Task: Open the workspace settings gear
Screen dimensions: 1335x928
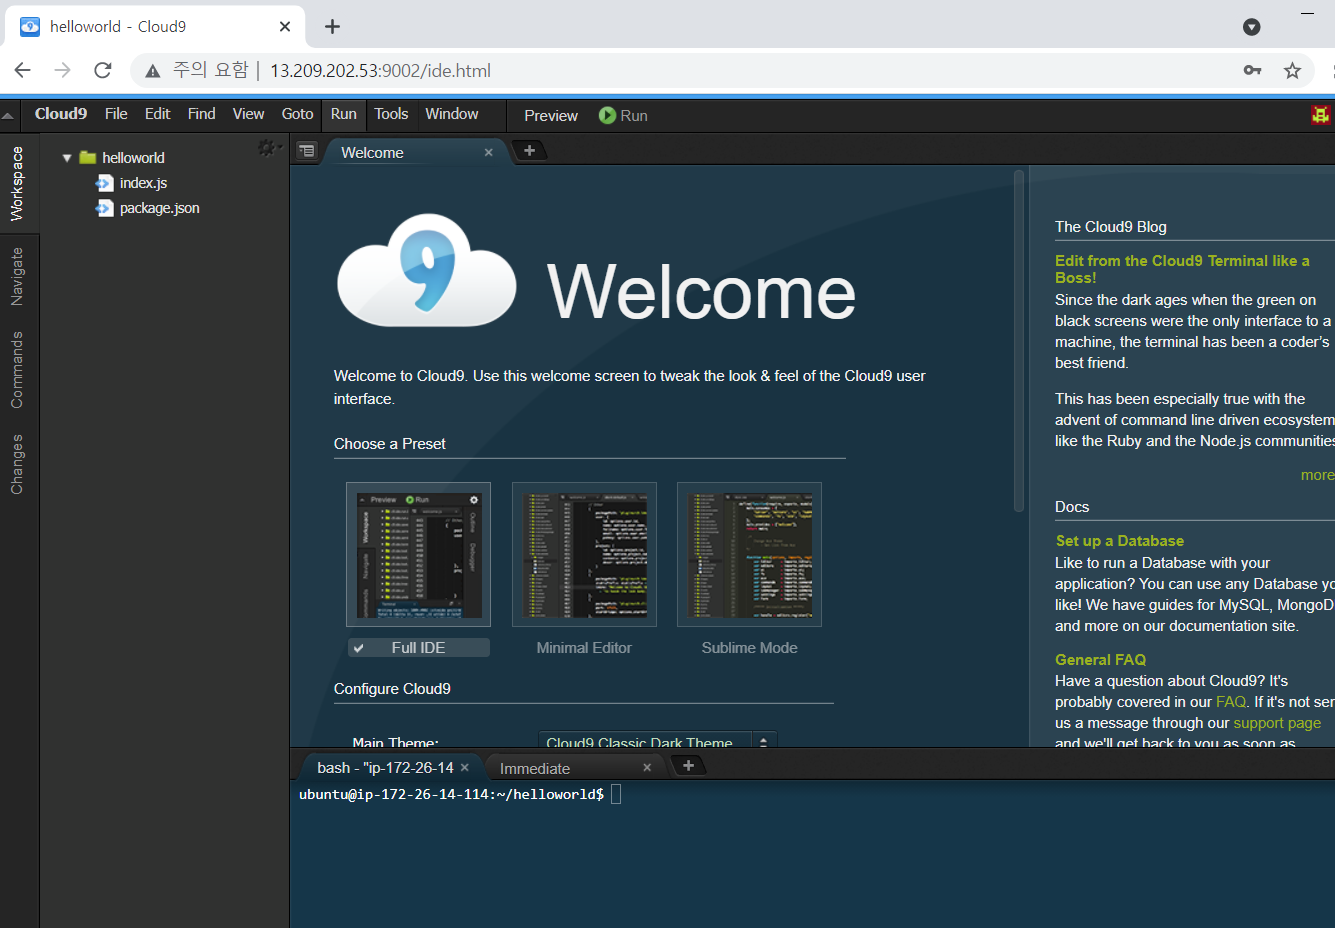Action: click(267, 148)
